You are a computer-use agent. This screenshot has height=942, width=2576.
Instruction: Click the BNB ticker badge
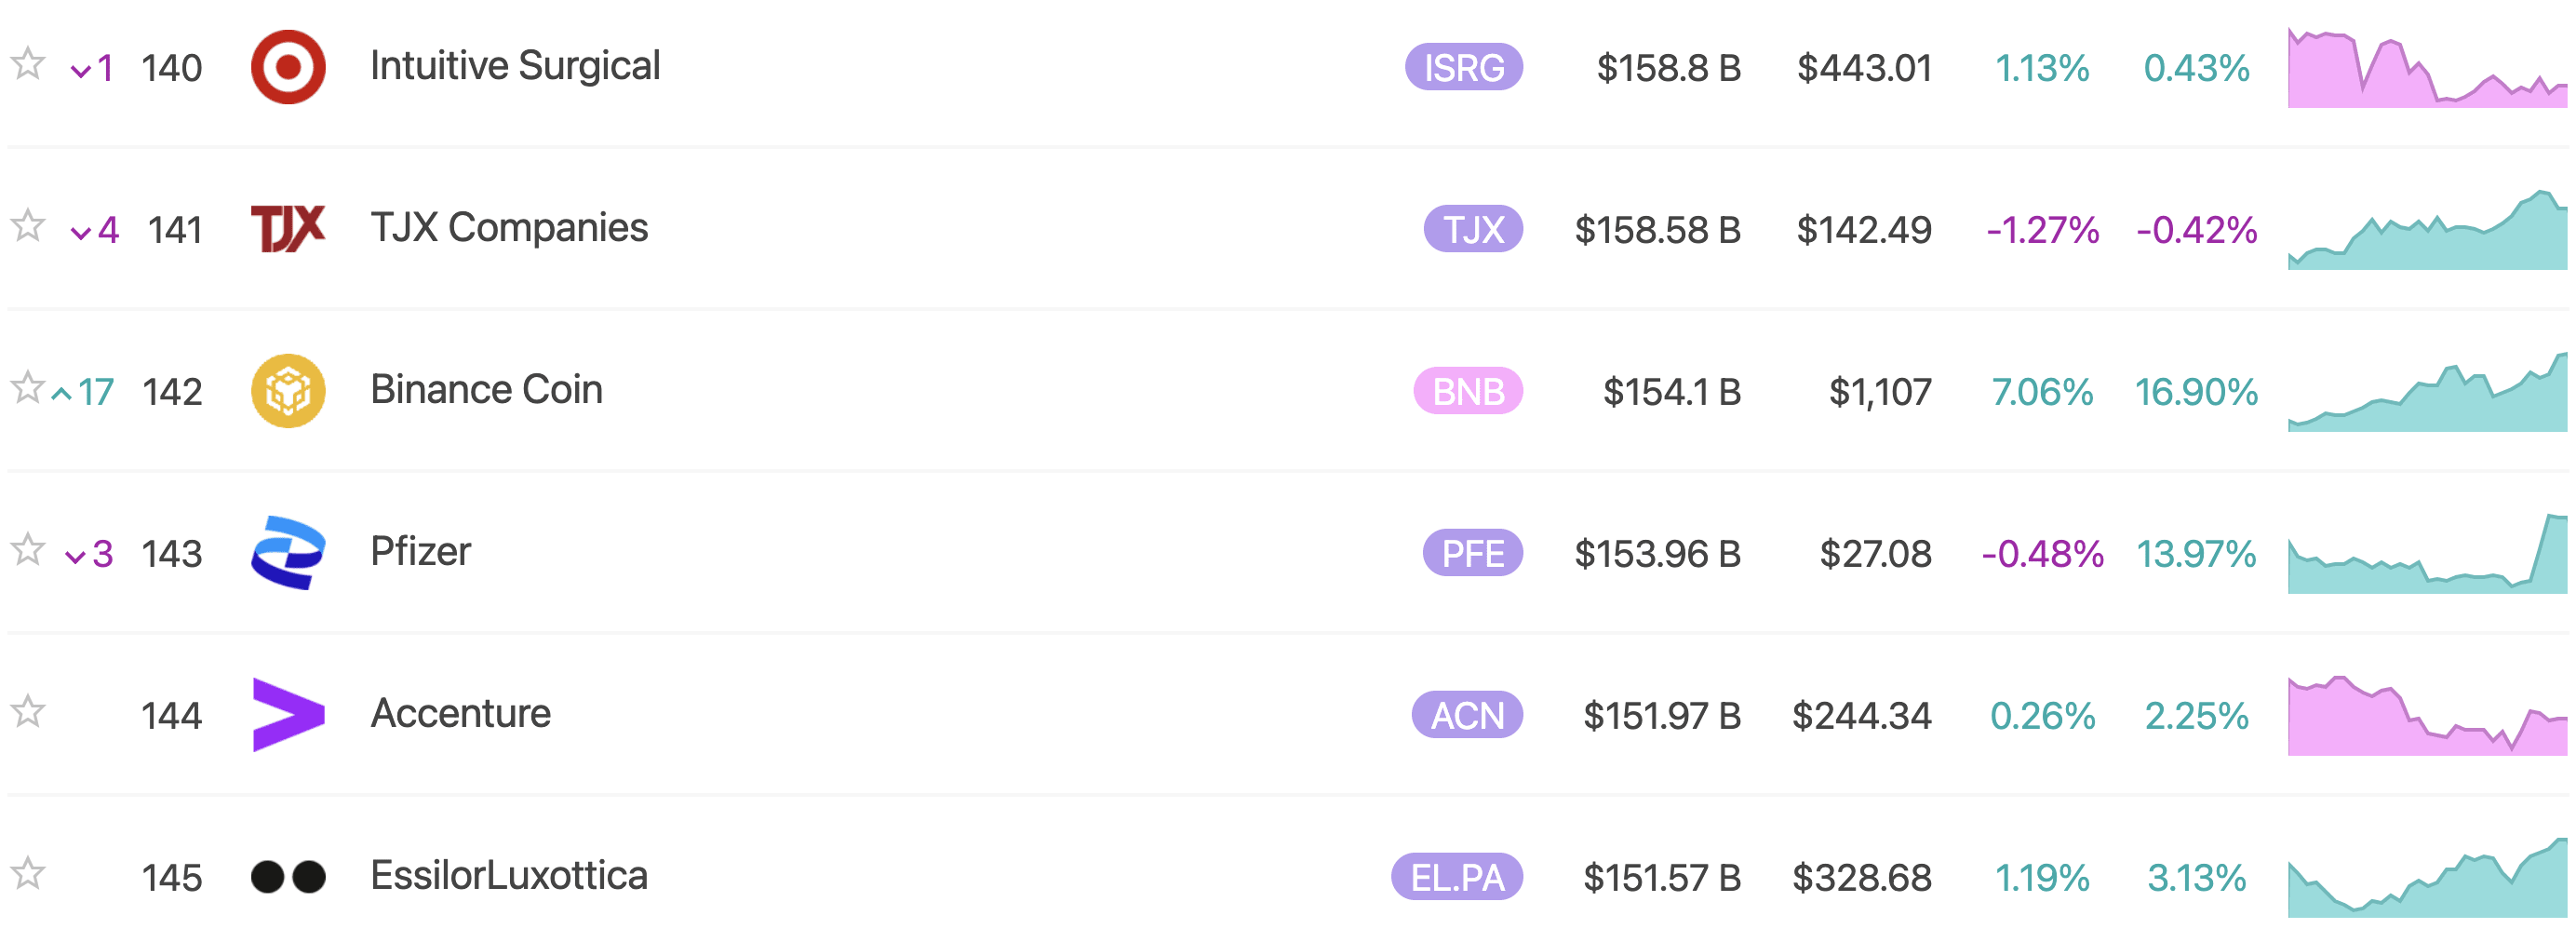click(1467, 392)
